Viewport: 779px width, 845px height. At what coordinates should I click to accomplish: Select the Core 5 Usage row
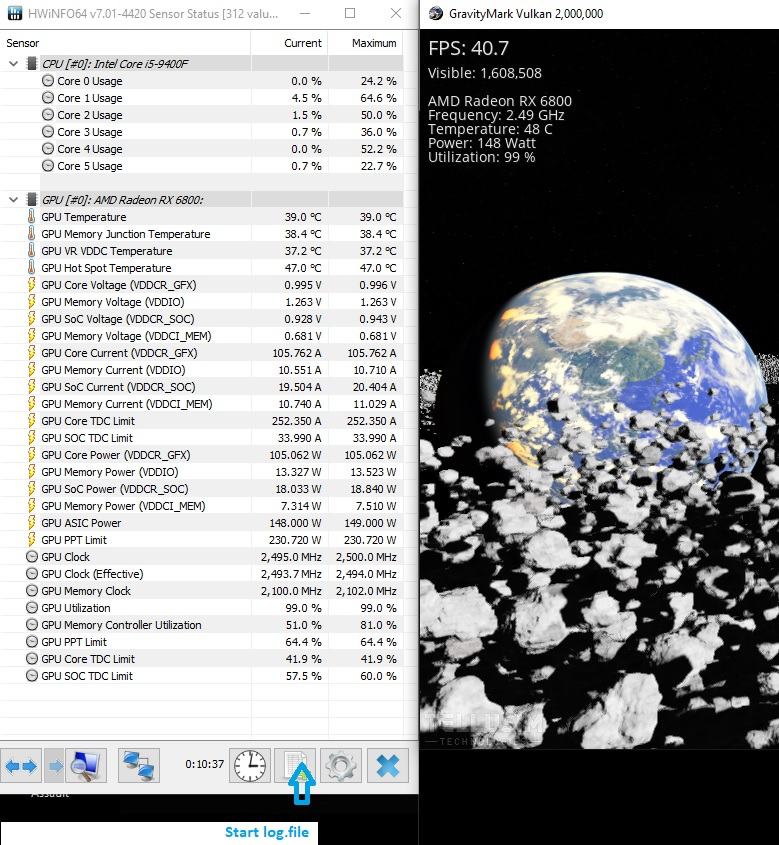coord(201,166)
